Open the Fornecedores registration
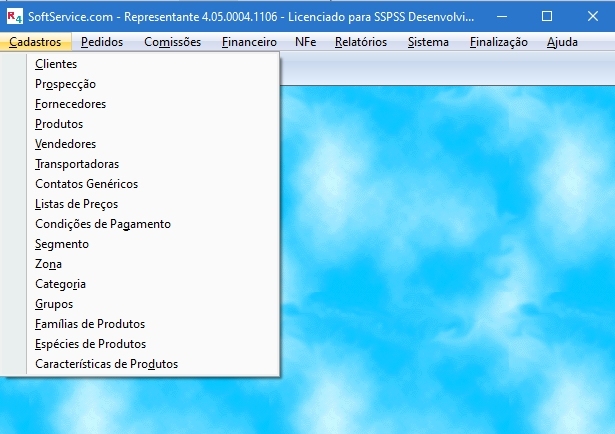The height and width of the screenshot is (434, 615). tap(70, 104)
